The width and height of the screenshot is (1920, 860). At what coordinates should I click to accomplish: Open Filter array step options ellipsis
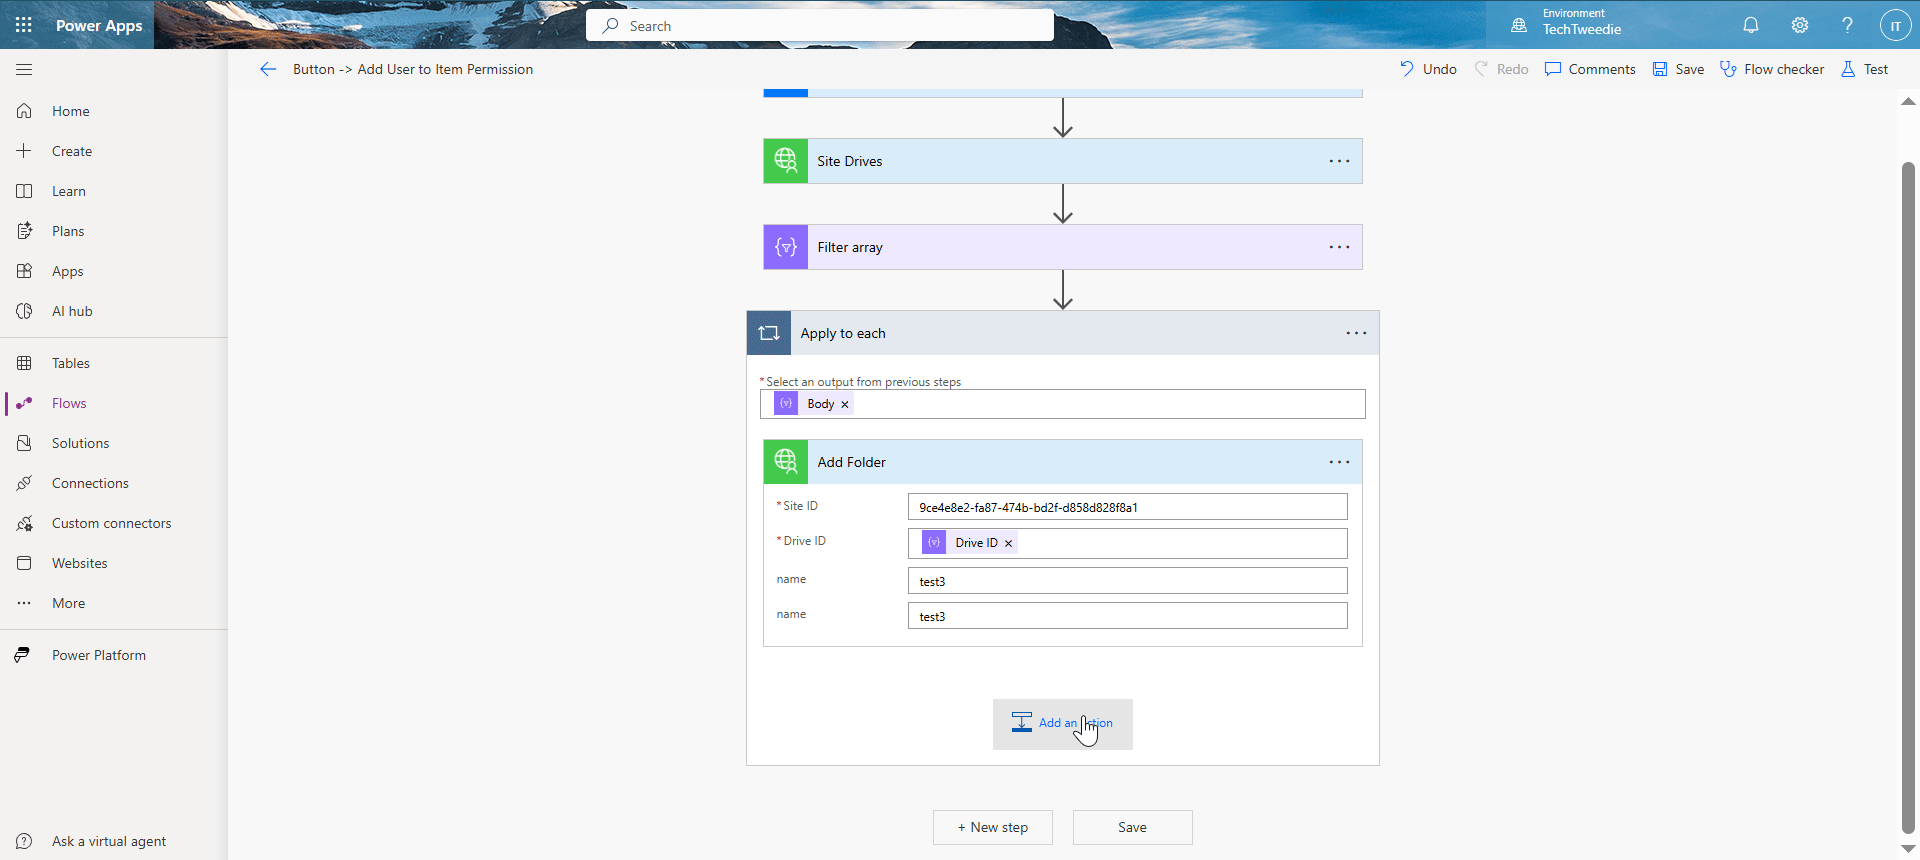tap(1339, 247)
